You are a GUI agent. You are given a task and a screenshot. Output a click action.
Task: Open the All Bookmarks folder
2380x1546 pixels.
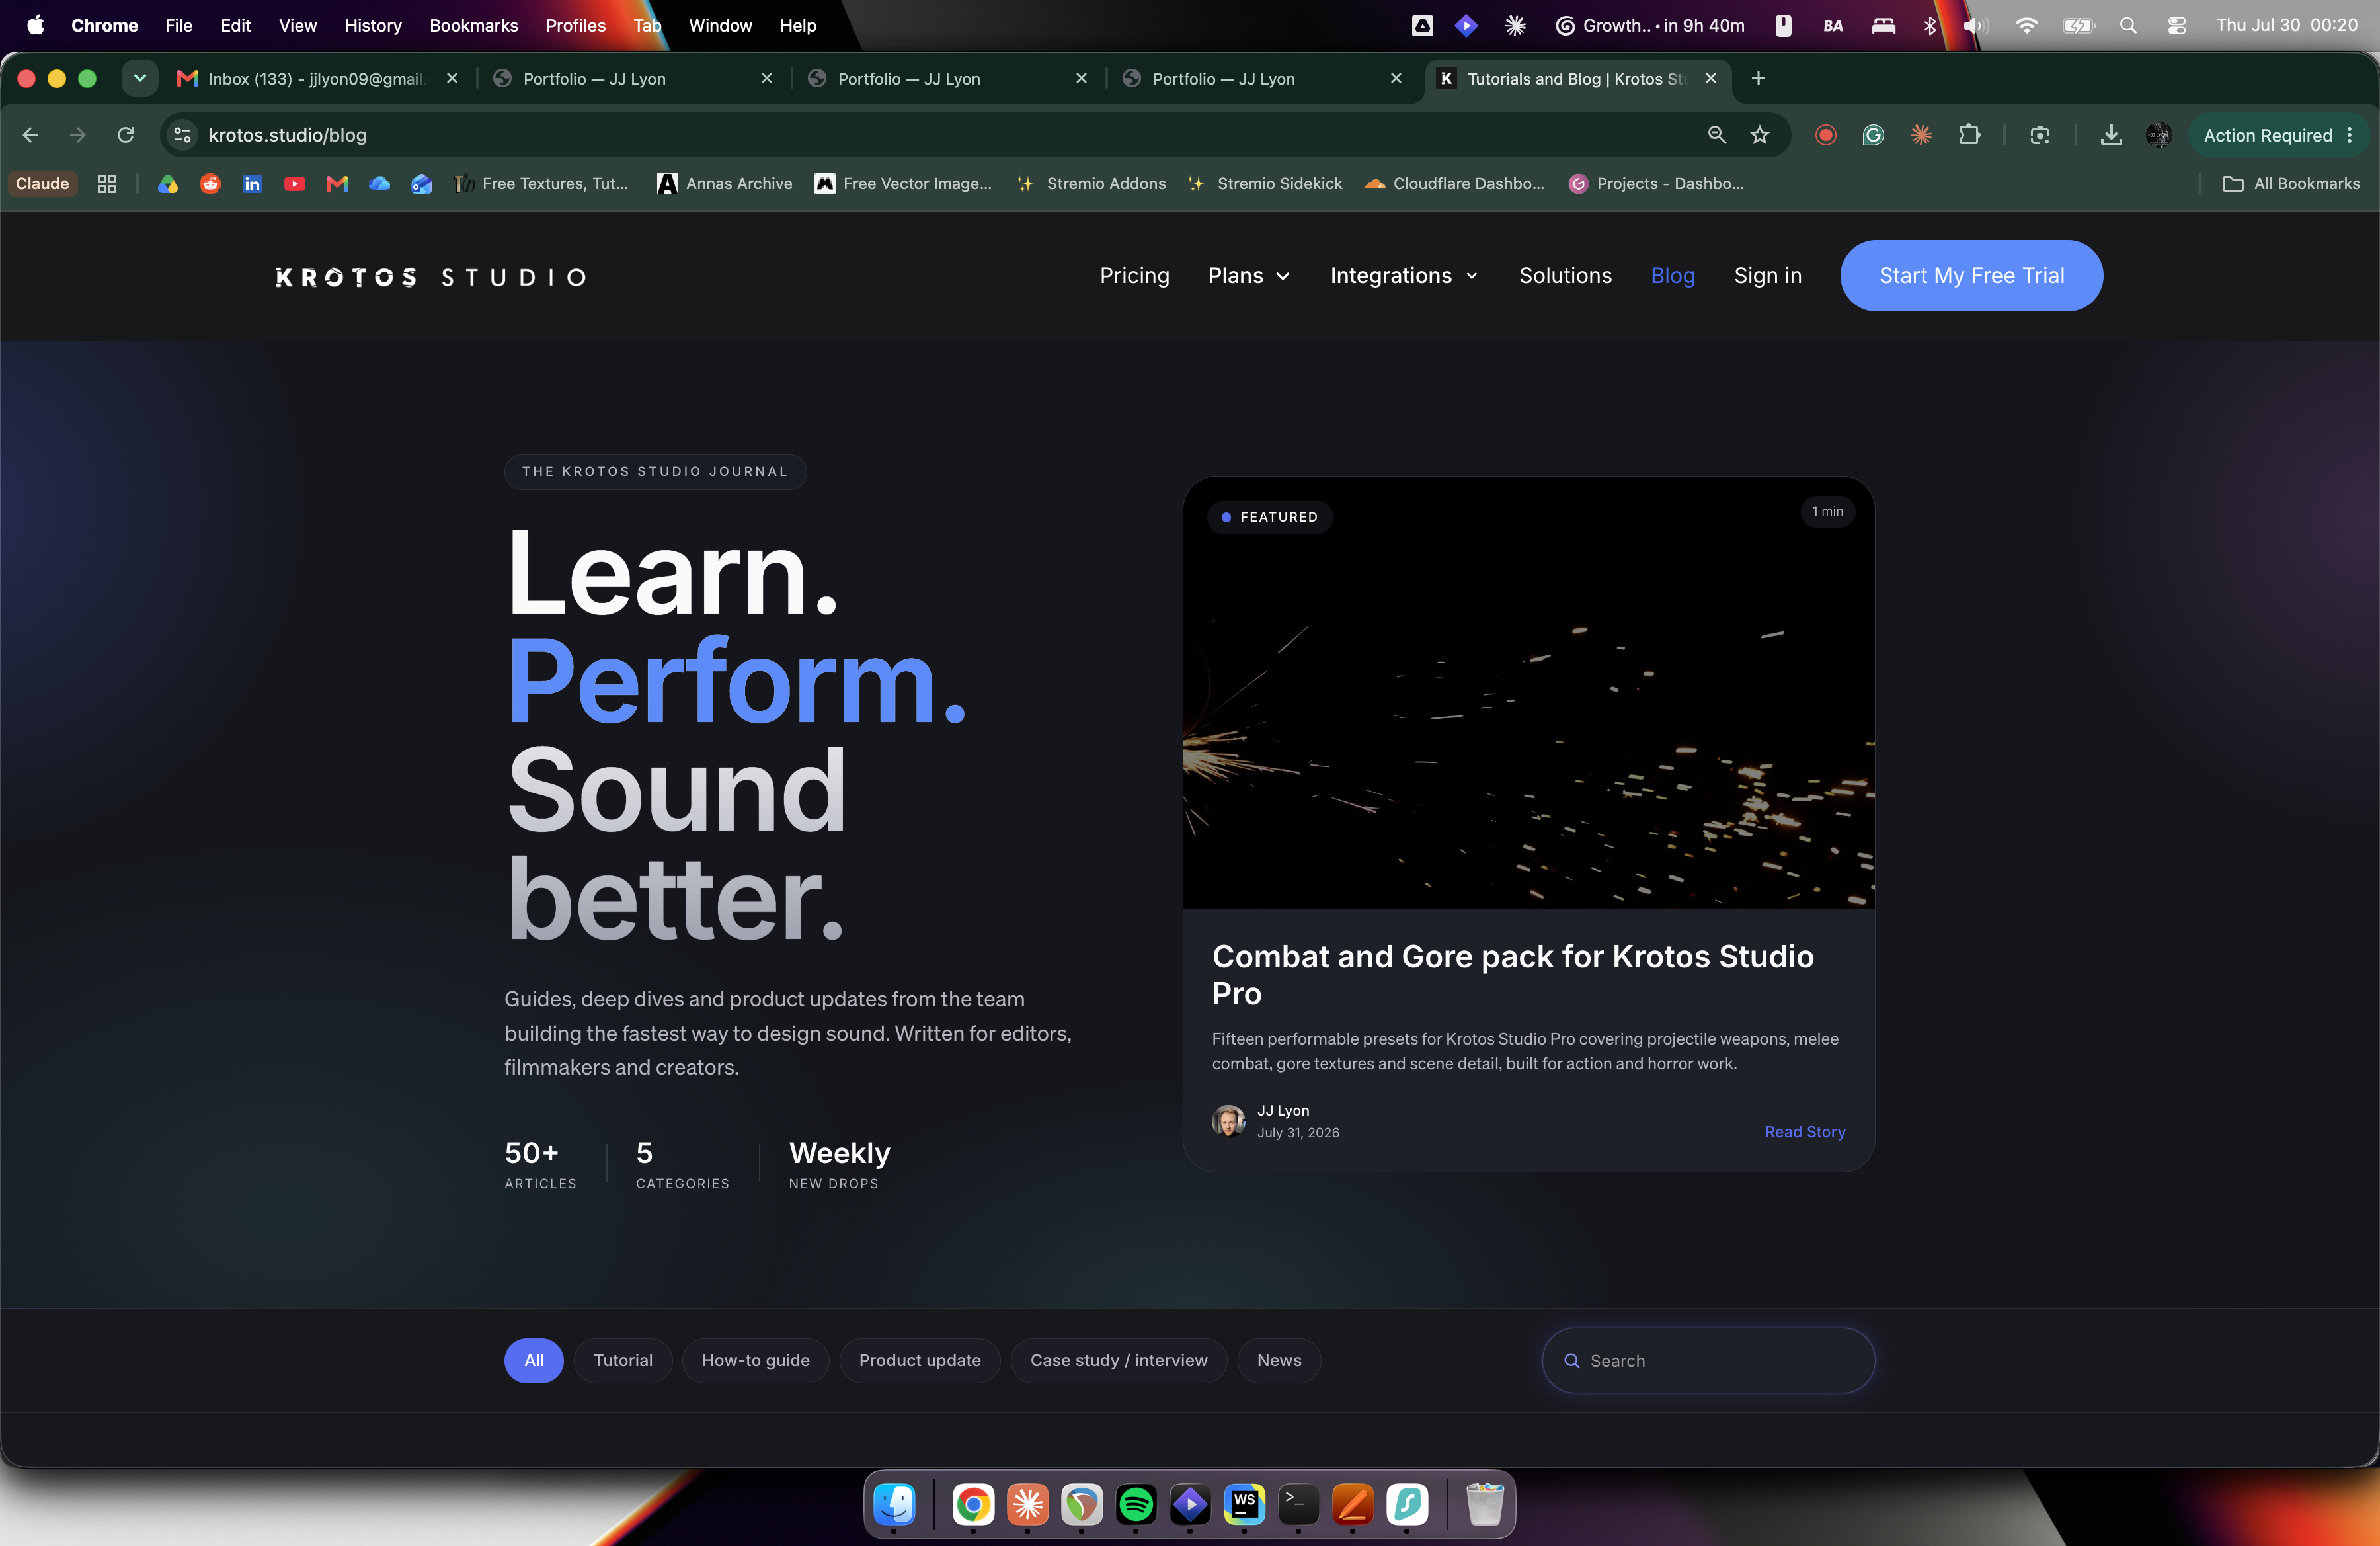point(2290,184)
